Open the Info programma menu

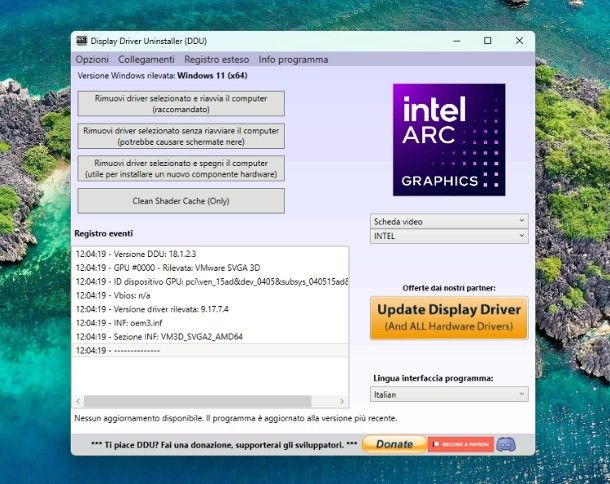(x=293, y=60)
